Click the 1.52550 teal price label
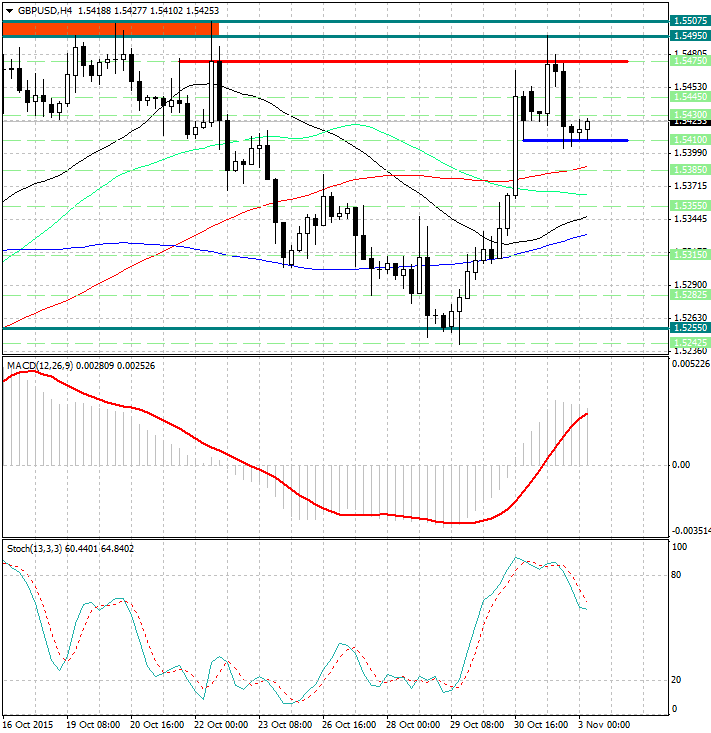The width and height of the screenshot is (711, 733). tap(691, 328)
